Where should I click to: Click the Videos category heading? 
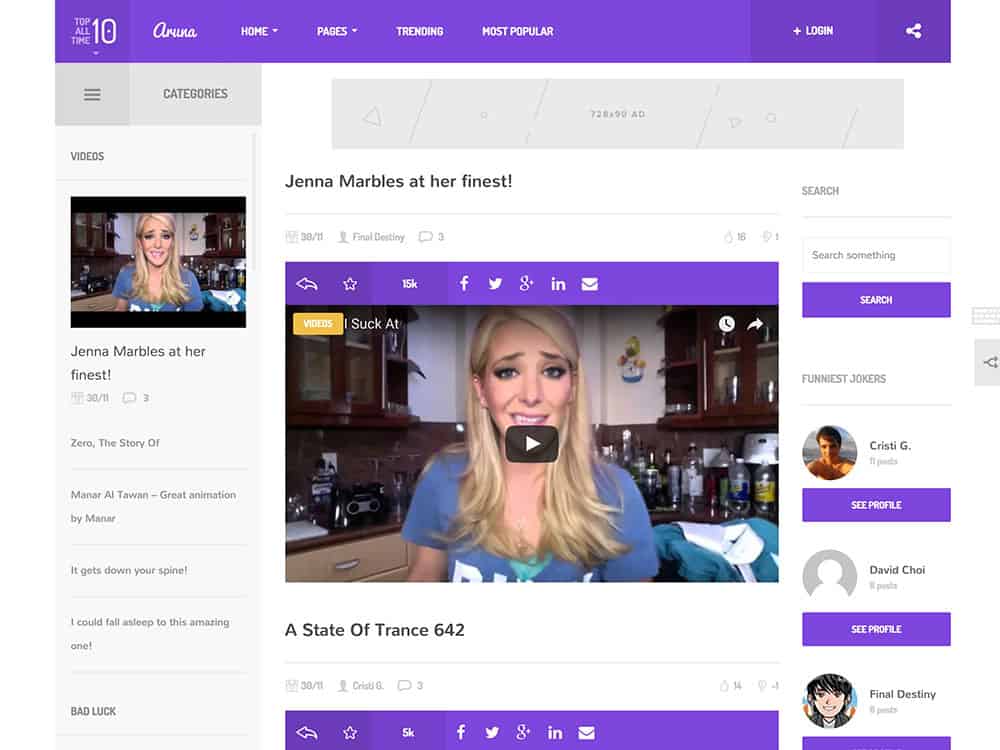87,156
